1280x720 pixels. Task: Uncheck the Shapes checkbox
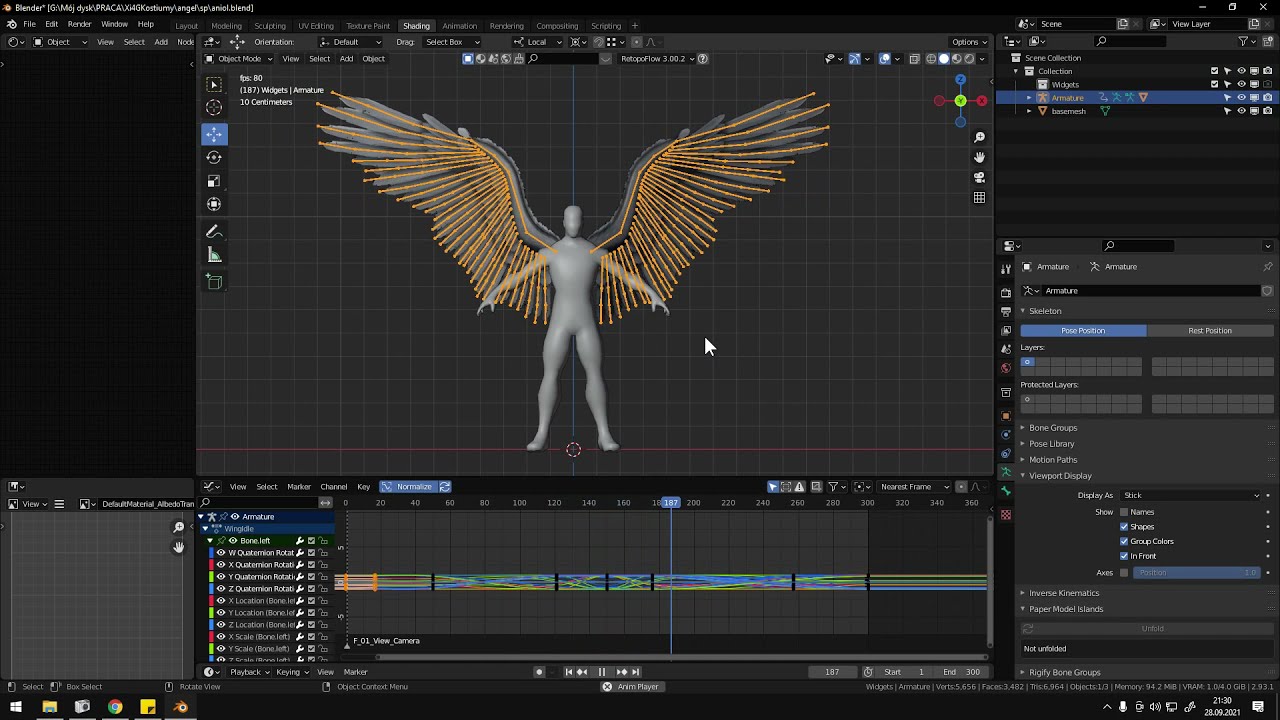(1124, 527)
